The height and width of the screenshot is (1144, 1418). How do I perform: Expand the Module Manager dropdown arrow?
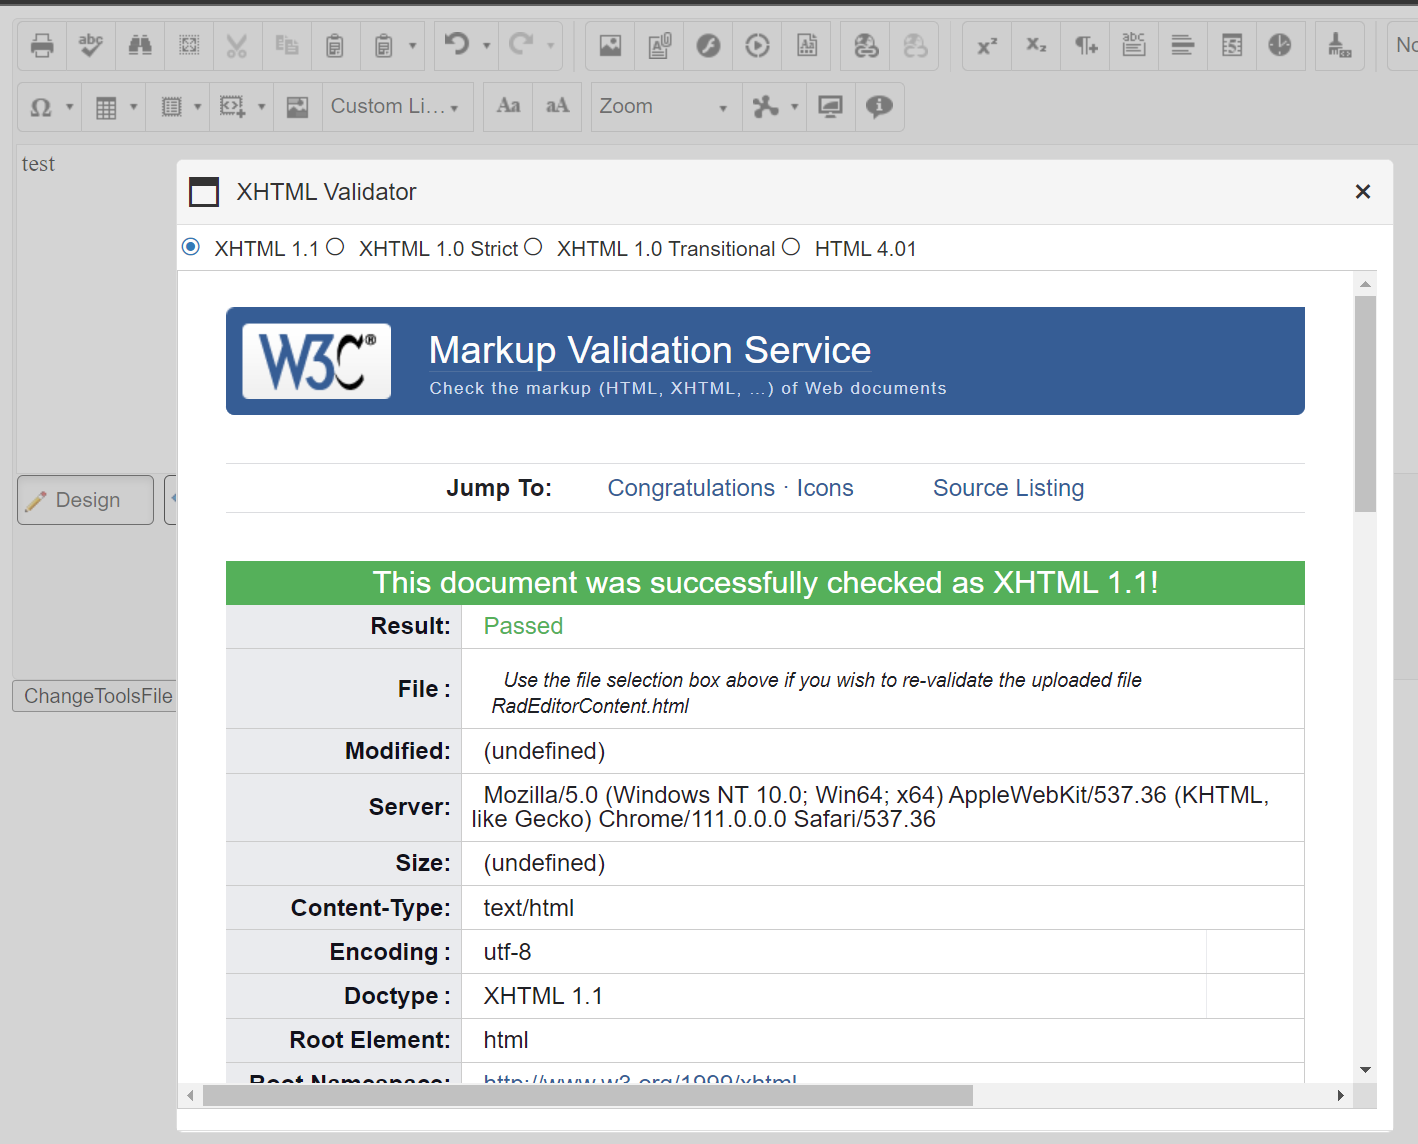coord(794,107)
